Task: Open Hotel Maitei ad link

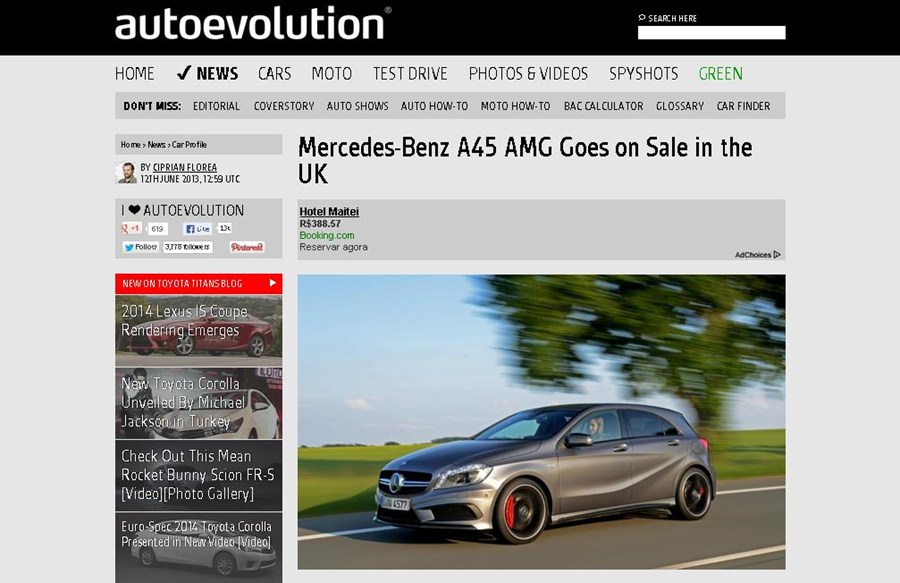Action: 329,212
